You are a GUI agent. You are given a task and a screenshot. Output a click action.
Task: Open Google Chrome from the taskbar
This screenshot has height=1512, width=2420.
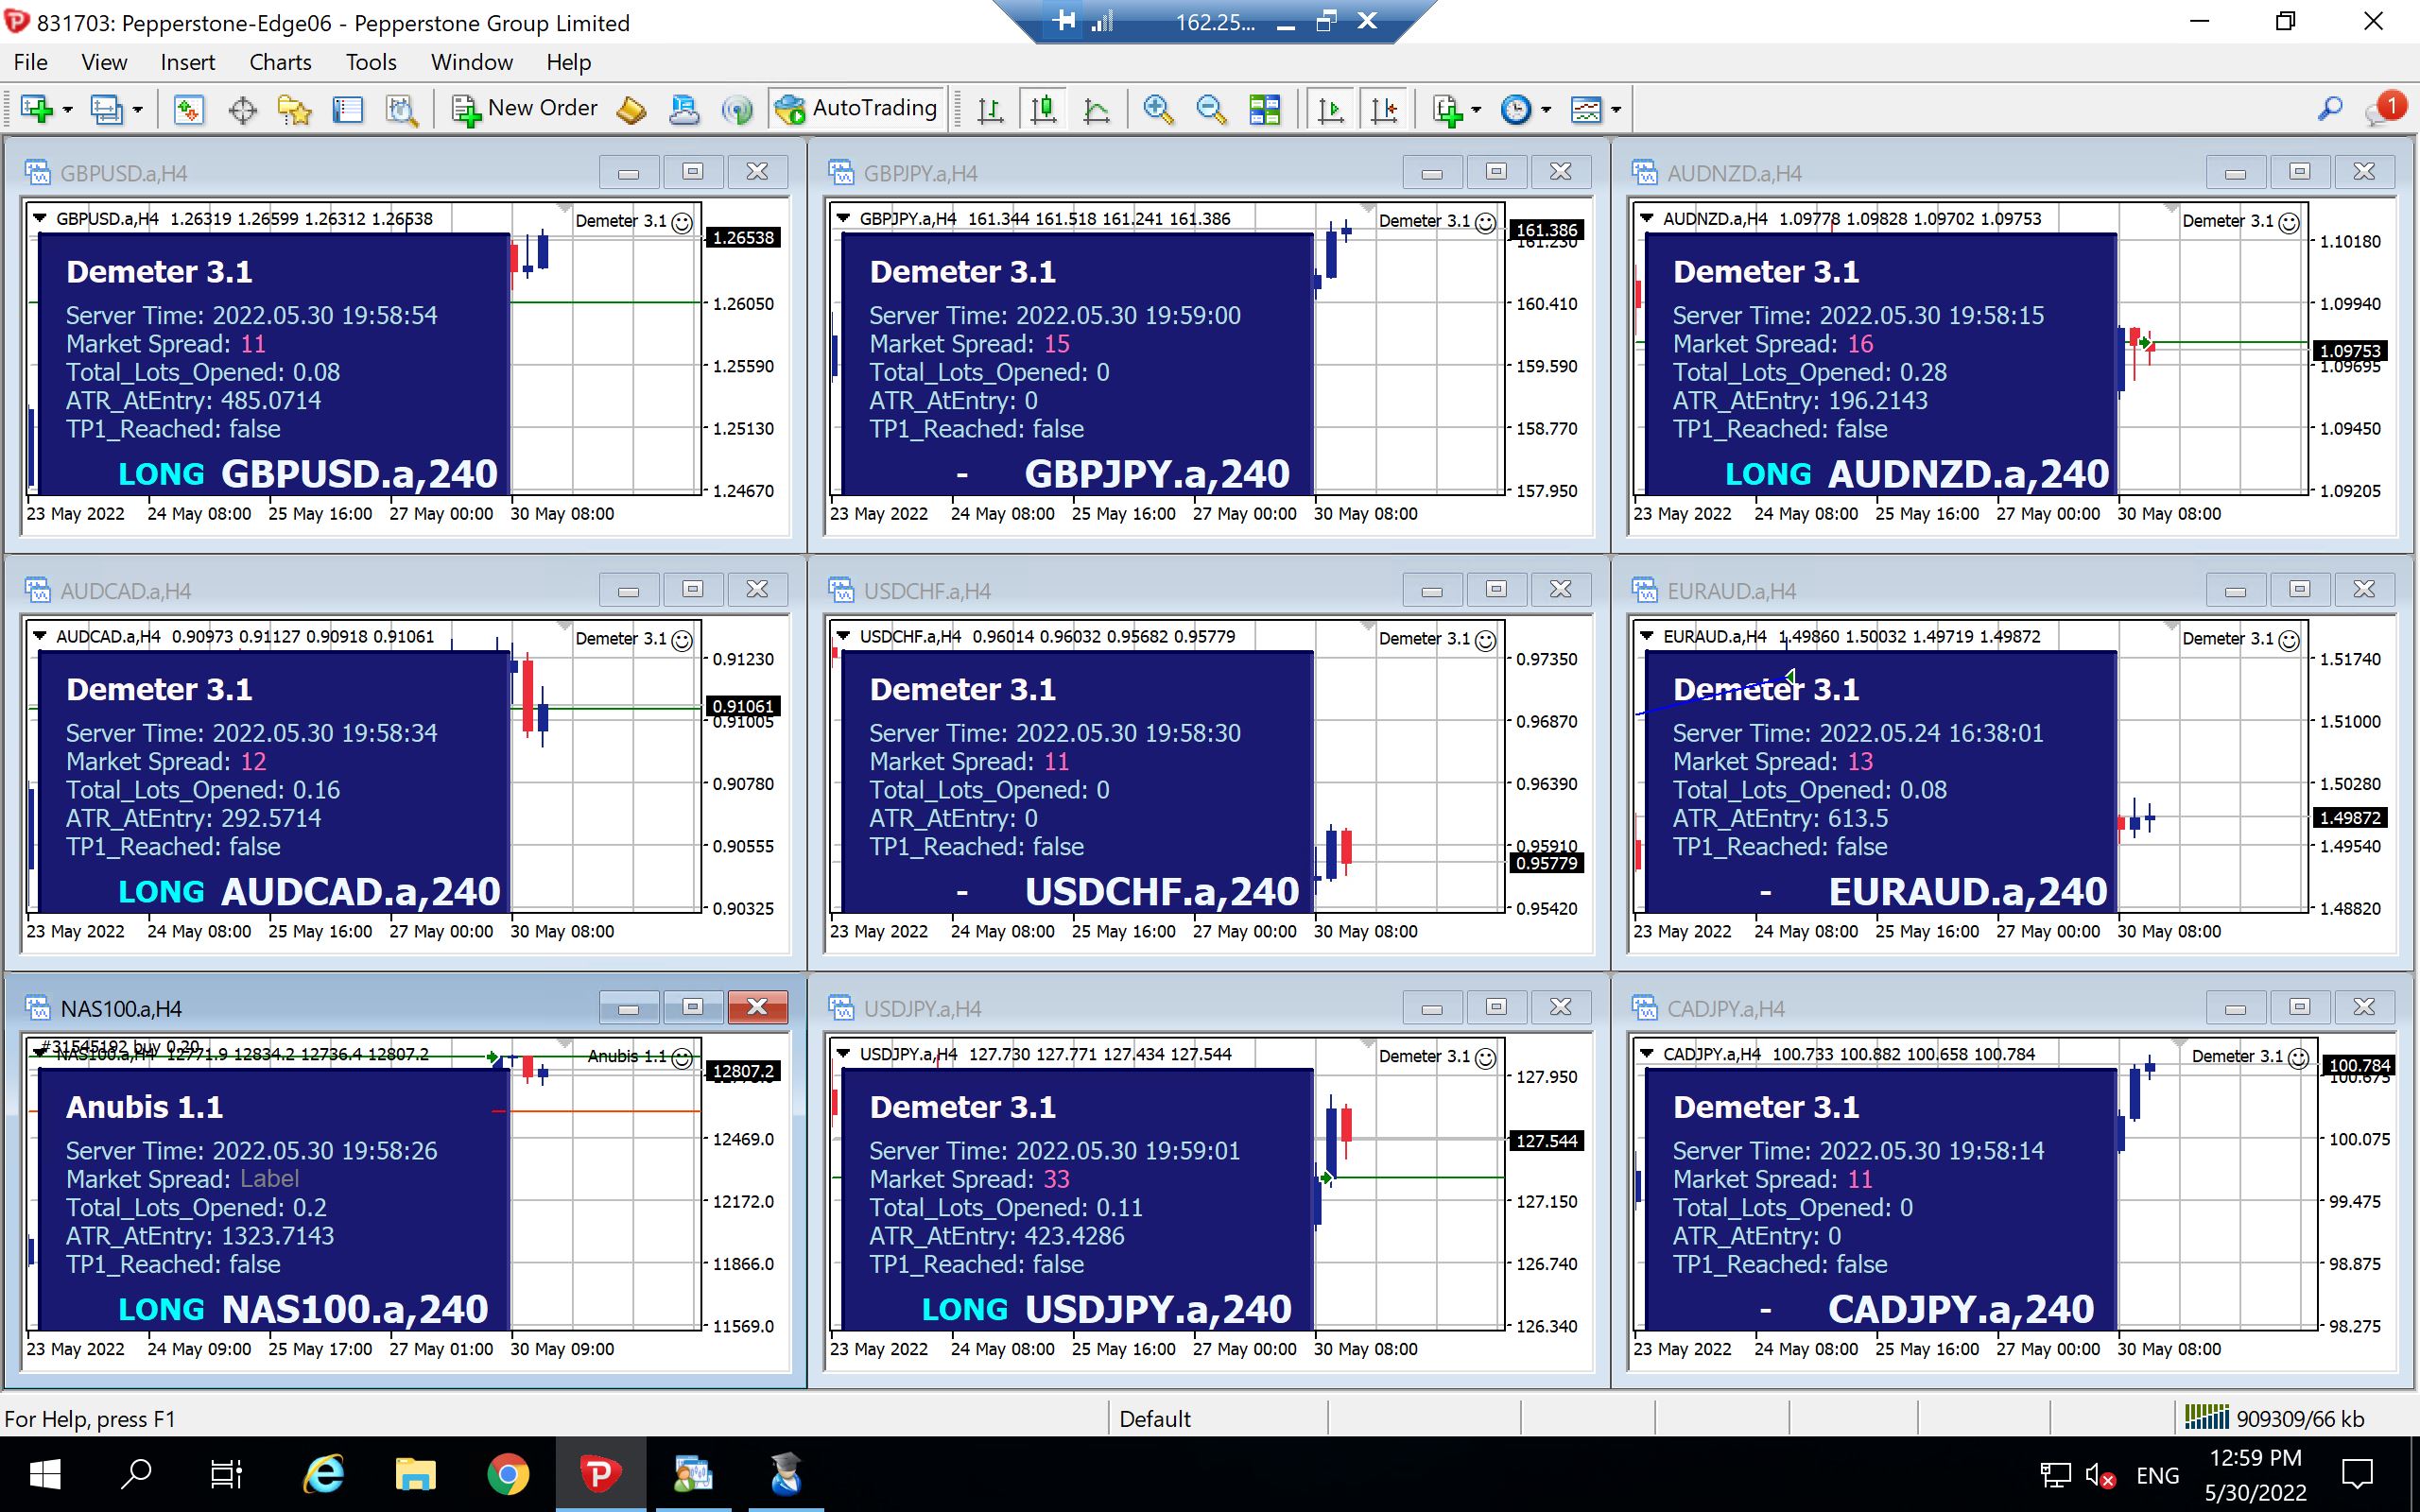pyautogui.click(x=508, y=1474)
